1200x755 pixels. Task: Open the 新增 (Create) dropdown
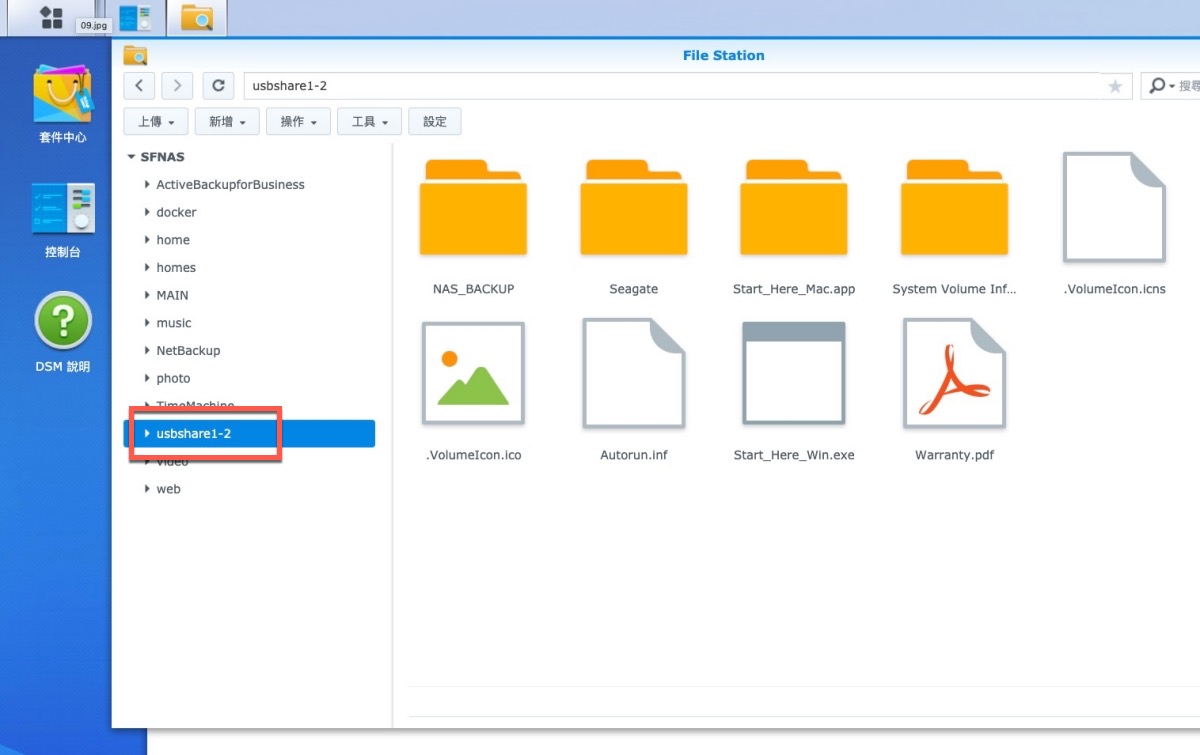pyautogui.click(x=227, y=122)
